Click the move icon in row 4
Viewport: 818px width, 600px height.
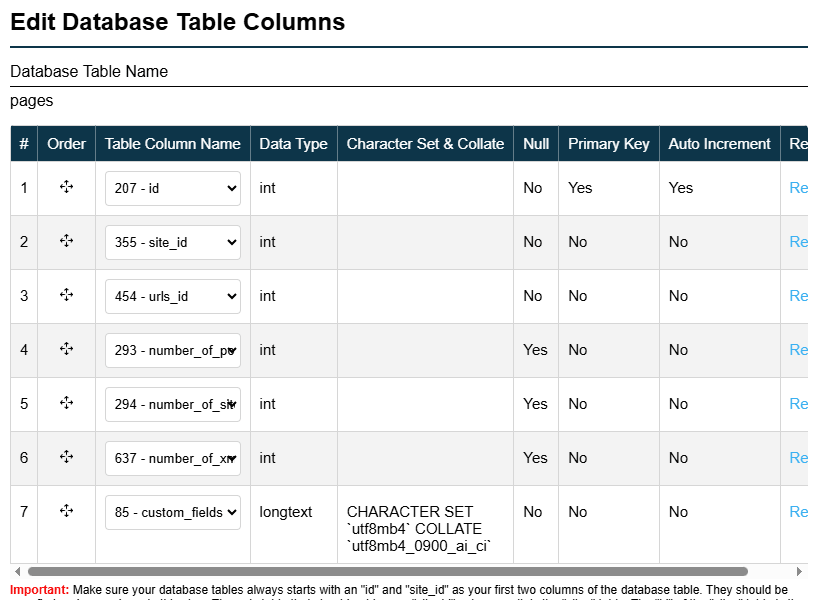pyautogui.click(x=66, y=349)
